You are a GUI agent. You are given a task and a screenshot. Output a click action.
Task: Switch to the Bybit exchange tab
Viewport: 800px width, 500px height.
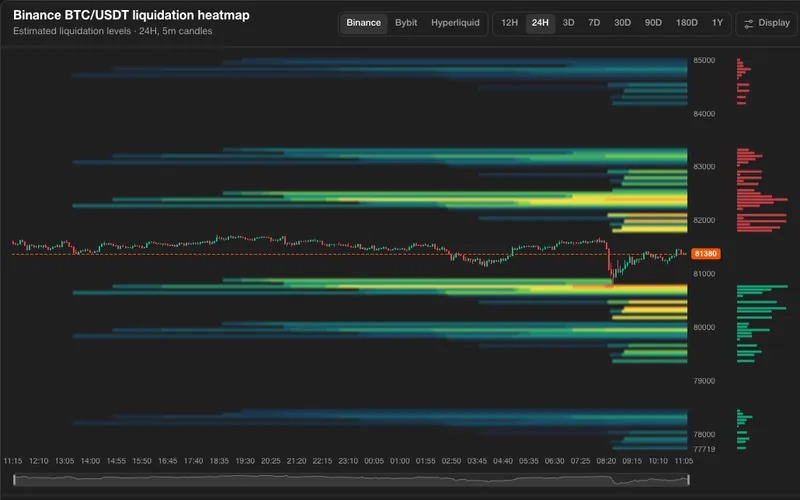[406, 23]
